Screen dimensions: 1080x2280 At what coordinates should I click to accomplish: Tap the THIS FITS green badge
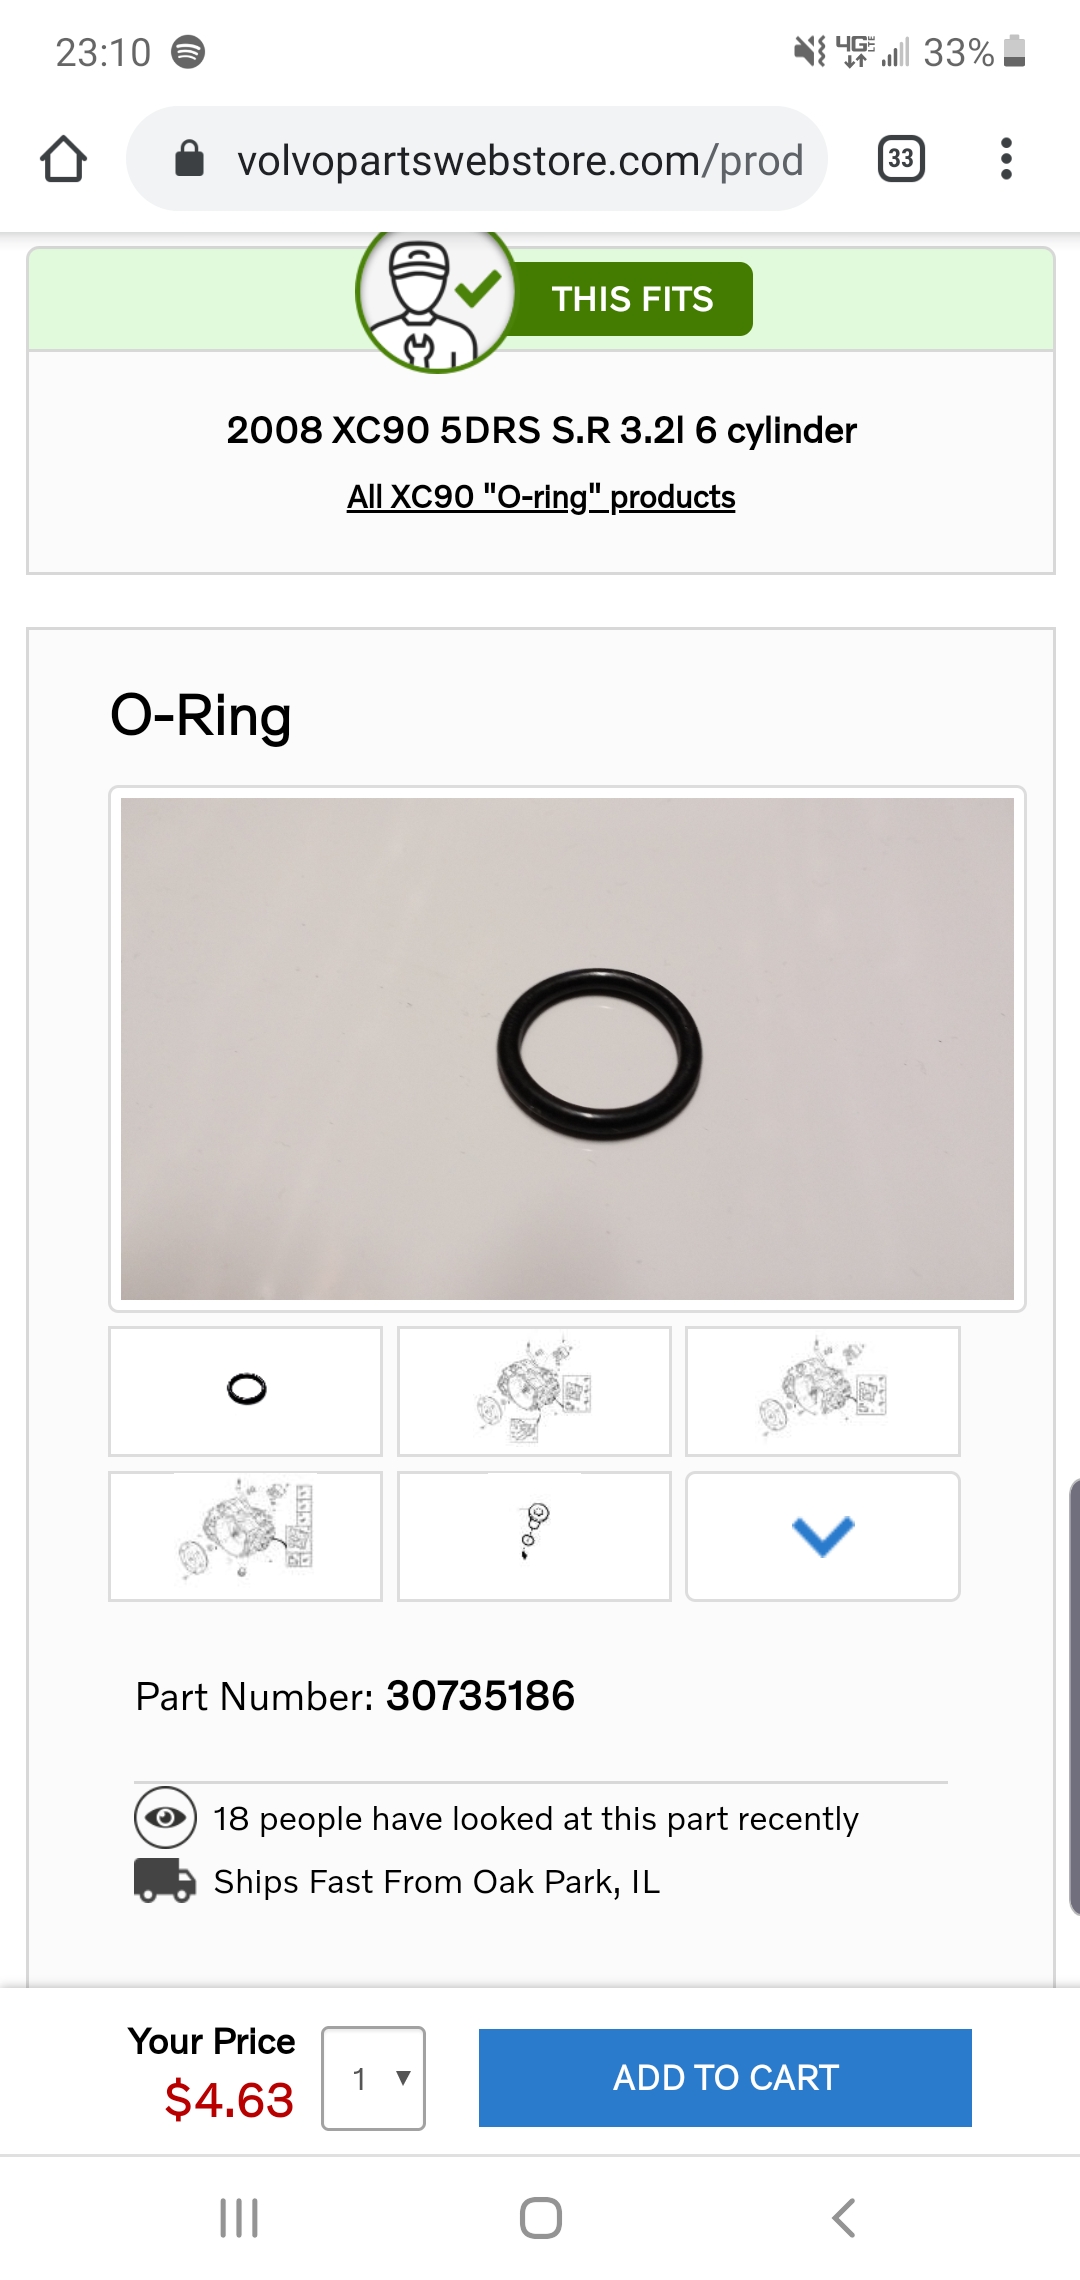tap(632, 299)
